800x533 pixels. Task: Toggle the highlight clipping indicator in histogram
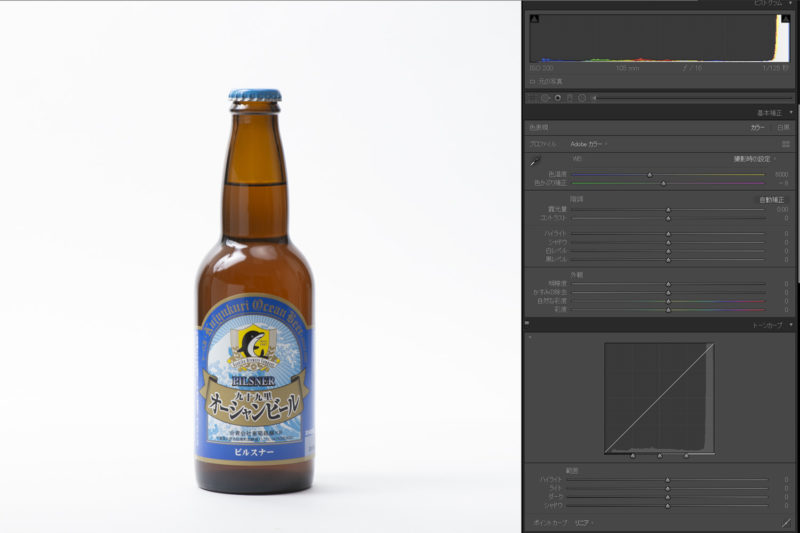pyautogui.click(x=786, y=19)
